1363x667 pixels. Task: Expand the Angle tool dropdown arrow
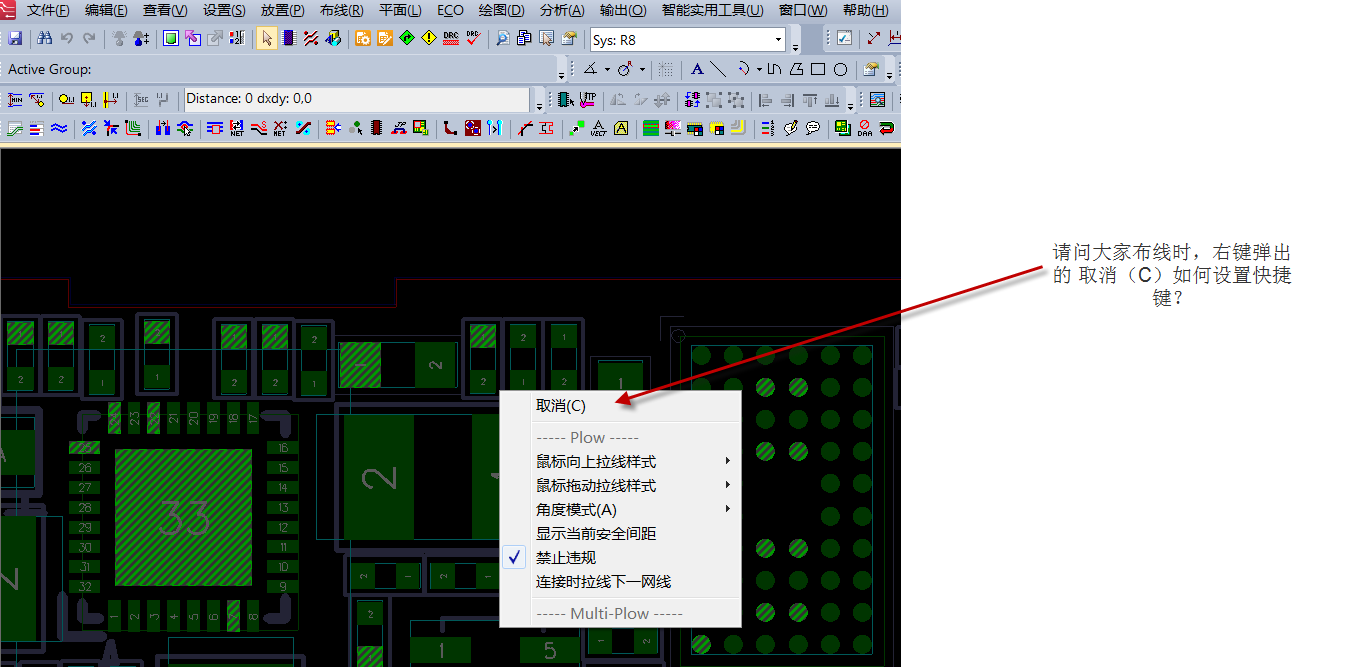point(607,70)
